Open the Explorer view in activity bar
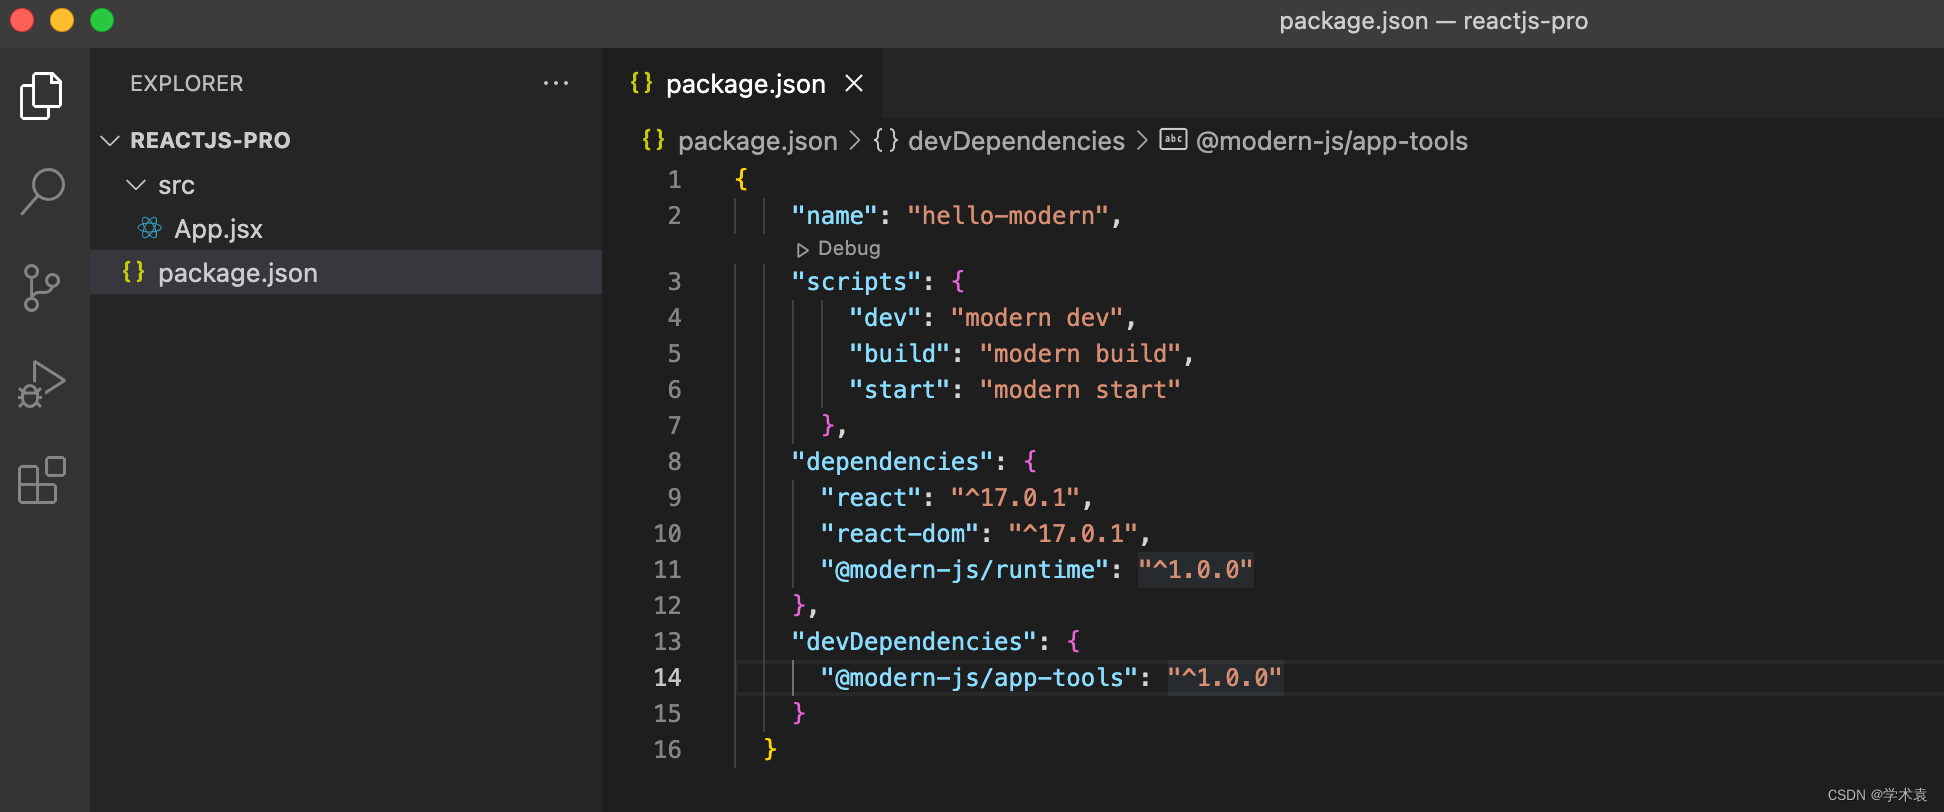The image size is (1944, 812). pyautogui.click(x=41, y=96)
